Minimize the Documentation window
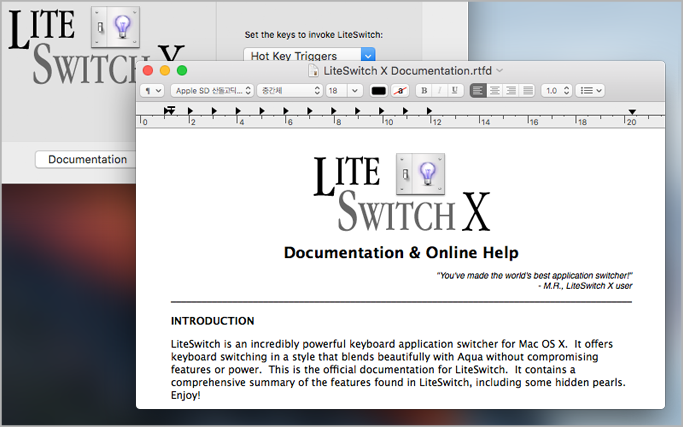This screenshot has width=683, height=427. [x=165, y=70]
